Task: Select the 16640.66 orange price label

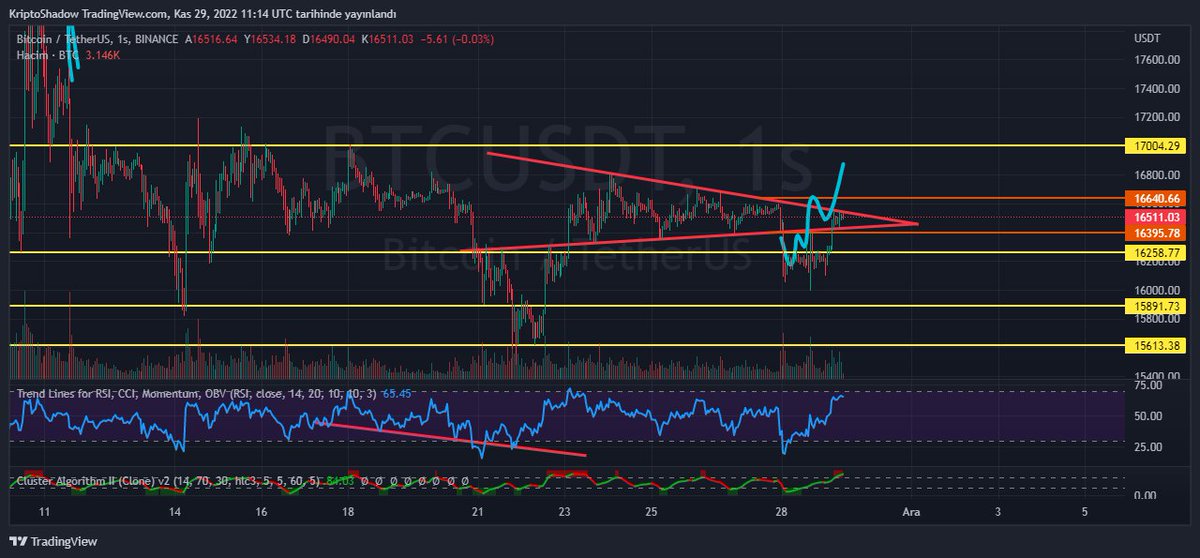Action: point(1153,198)
